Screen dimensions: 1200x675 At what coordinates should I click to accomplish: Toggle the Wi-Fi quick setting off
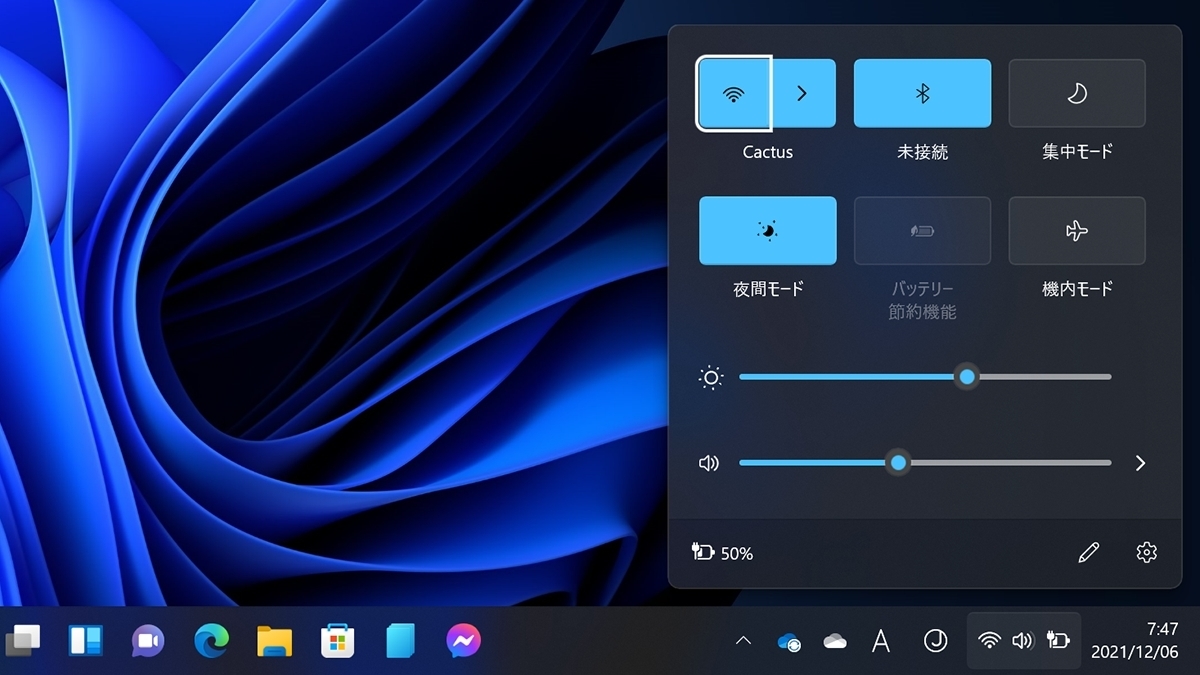734,93
